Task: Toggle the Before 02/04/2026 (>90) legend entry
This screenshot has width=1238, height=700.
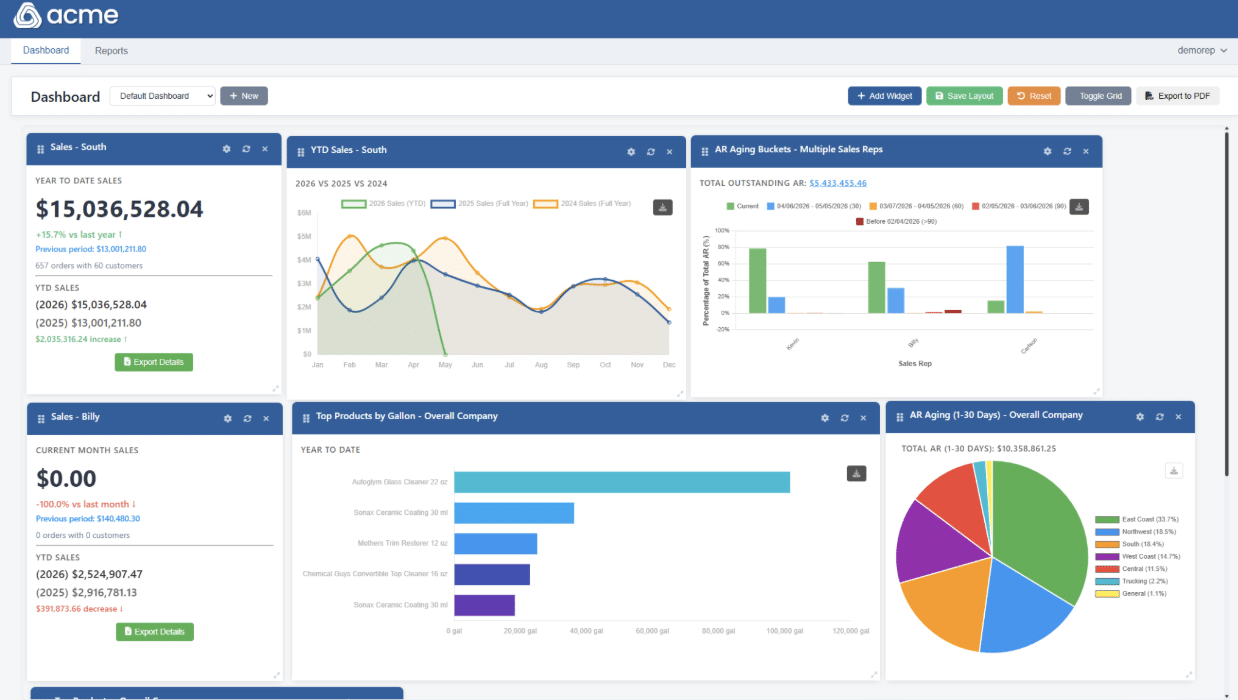Action: [x=896, y=221]
